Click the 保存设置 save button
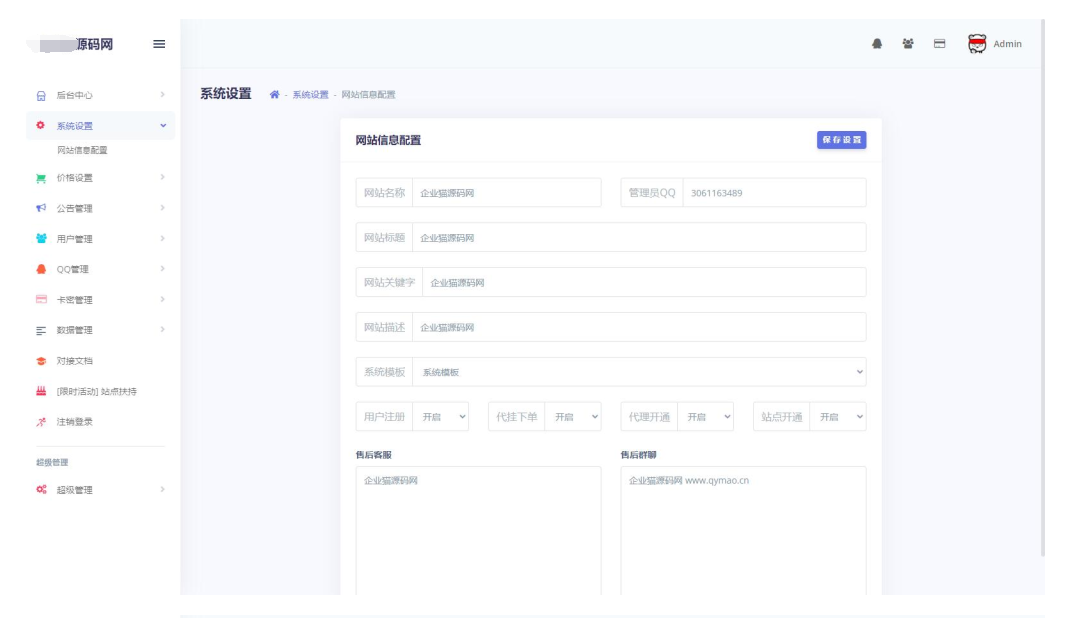Viewport: 1067px width, 618px height. (841, 140)
